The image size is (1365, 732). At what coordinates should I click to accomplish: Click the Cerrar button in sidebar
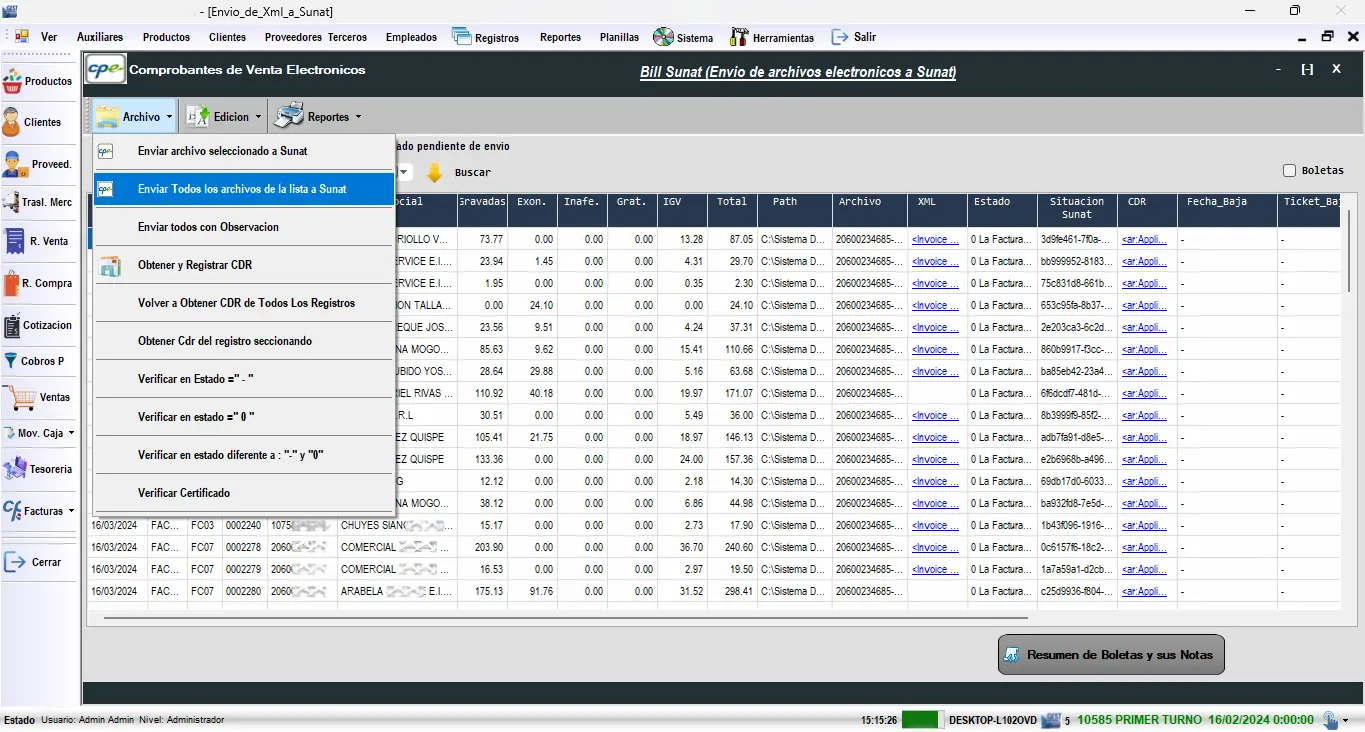click(x=35, y=562)
